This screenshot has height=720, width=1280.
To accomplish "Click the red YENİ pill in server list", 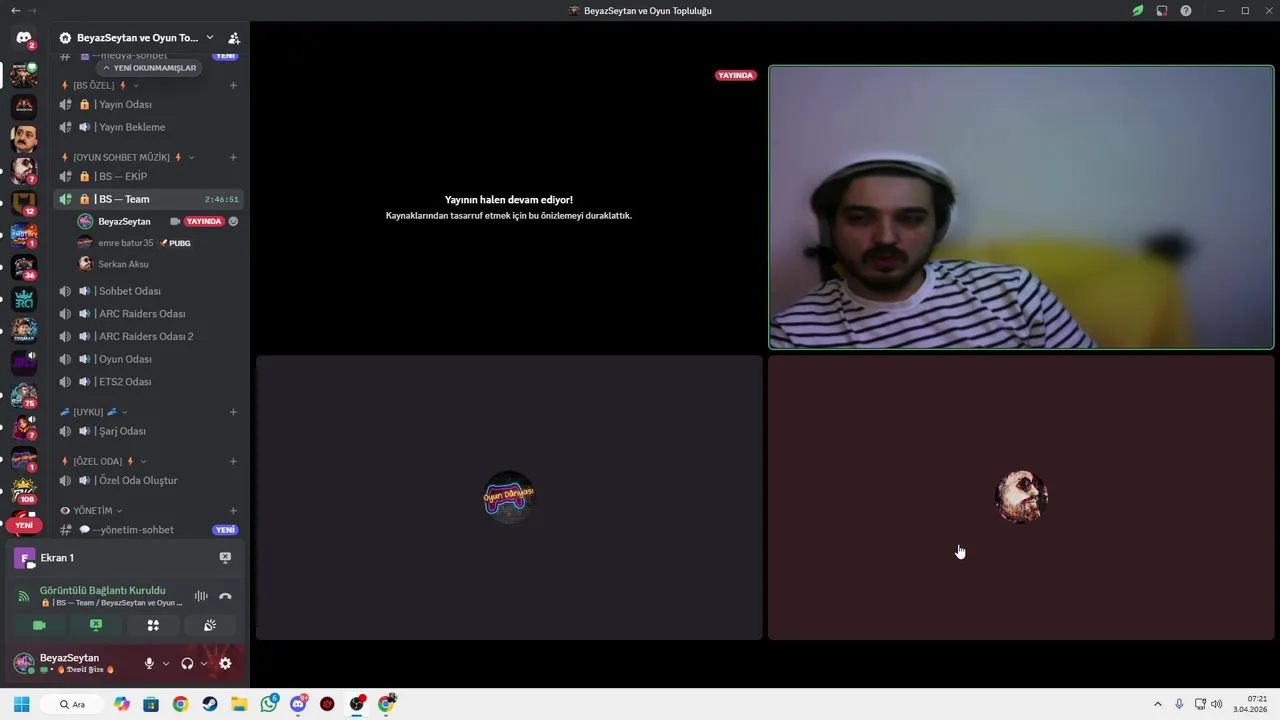I will [x=24, y=525].
